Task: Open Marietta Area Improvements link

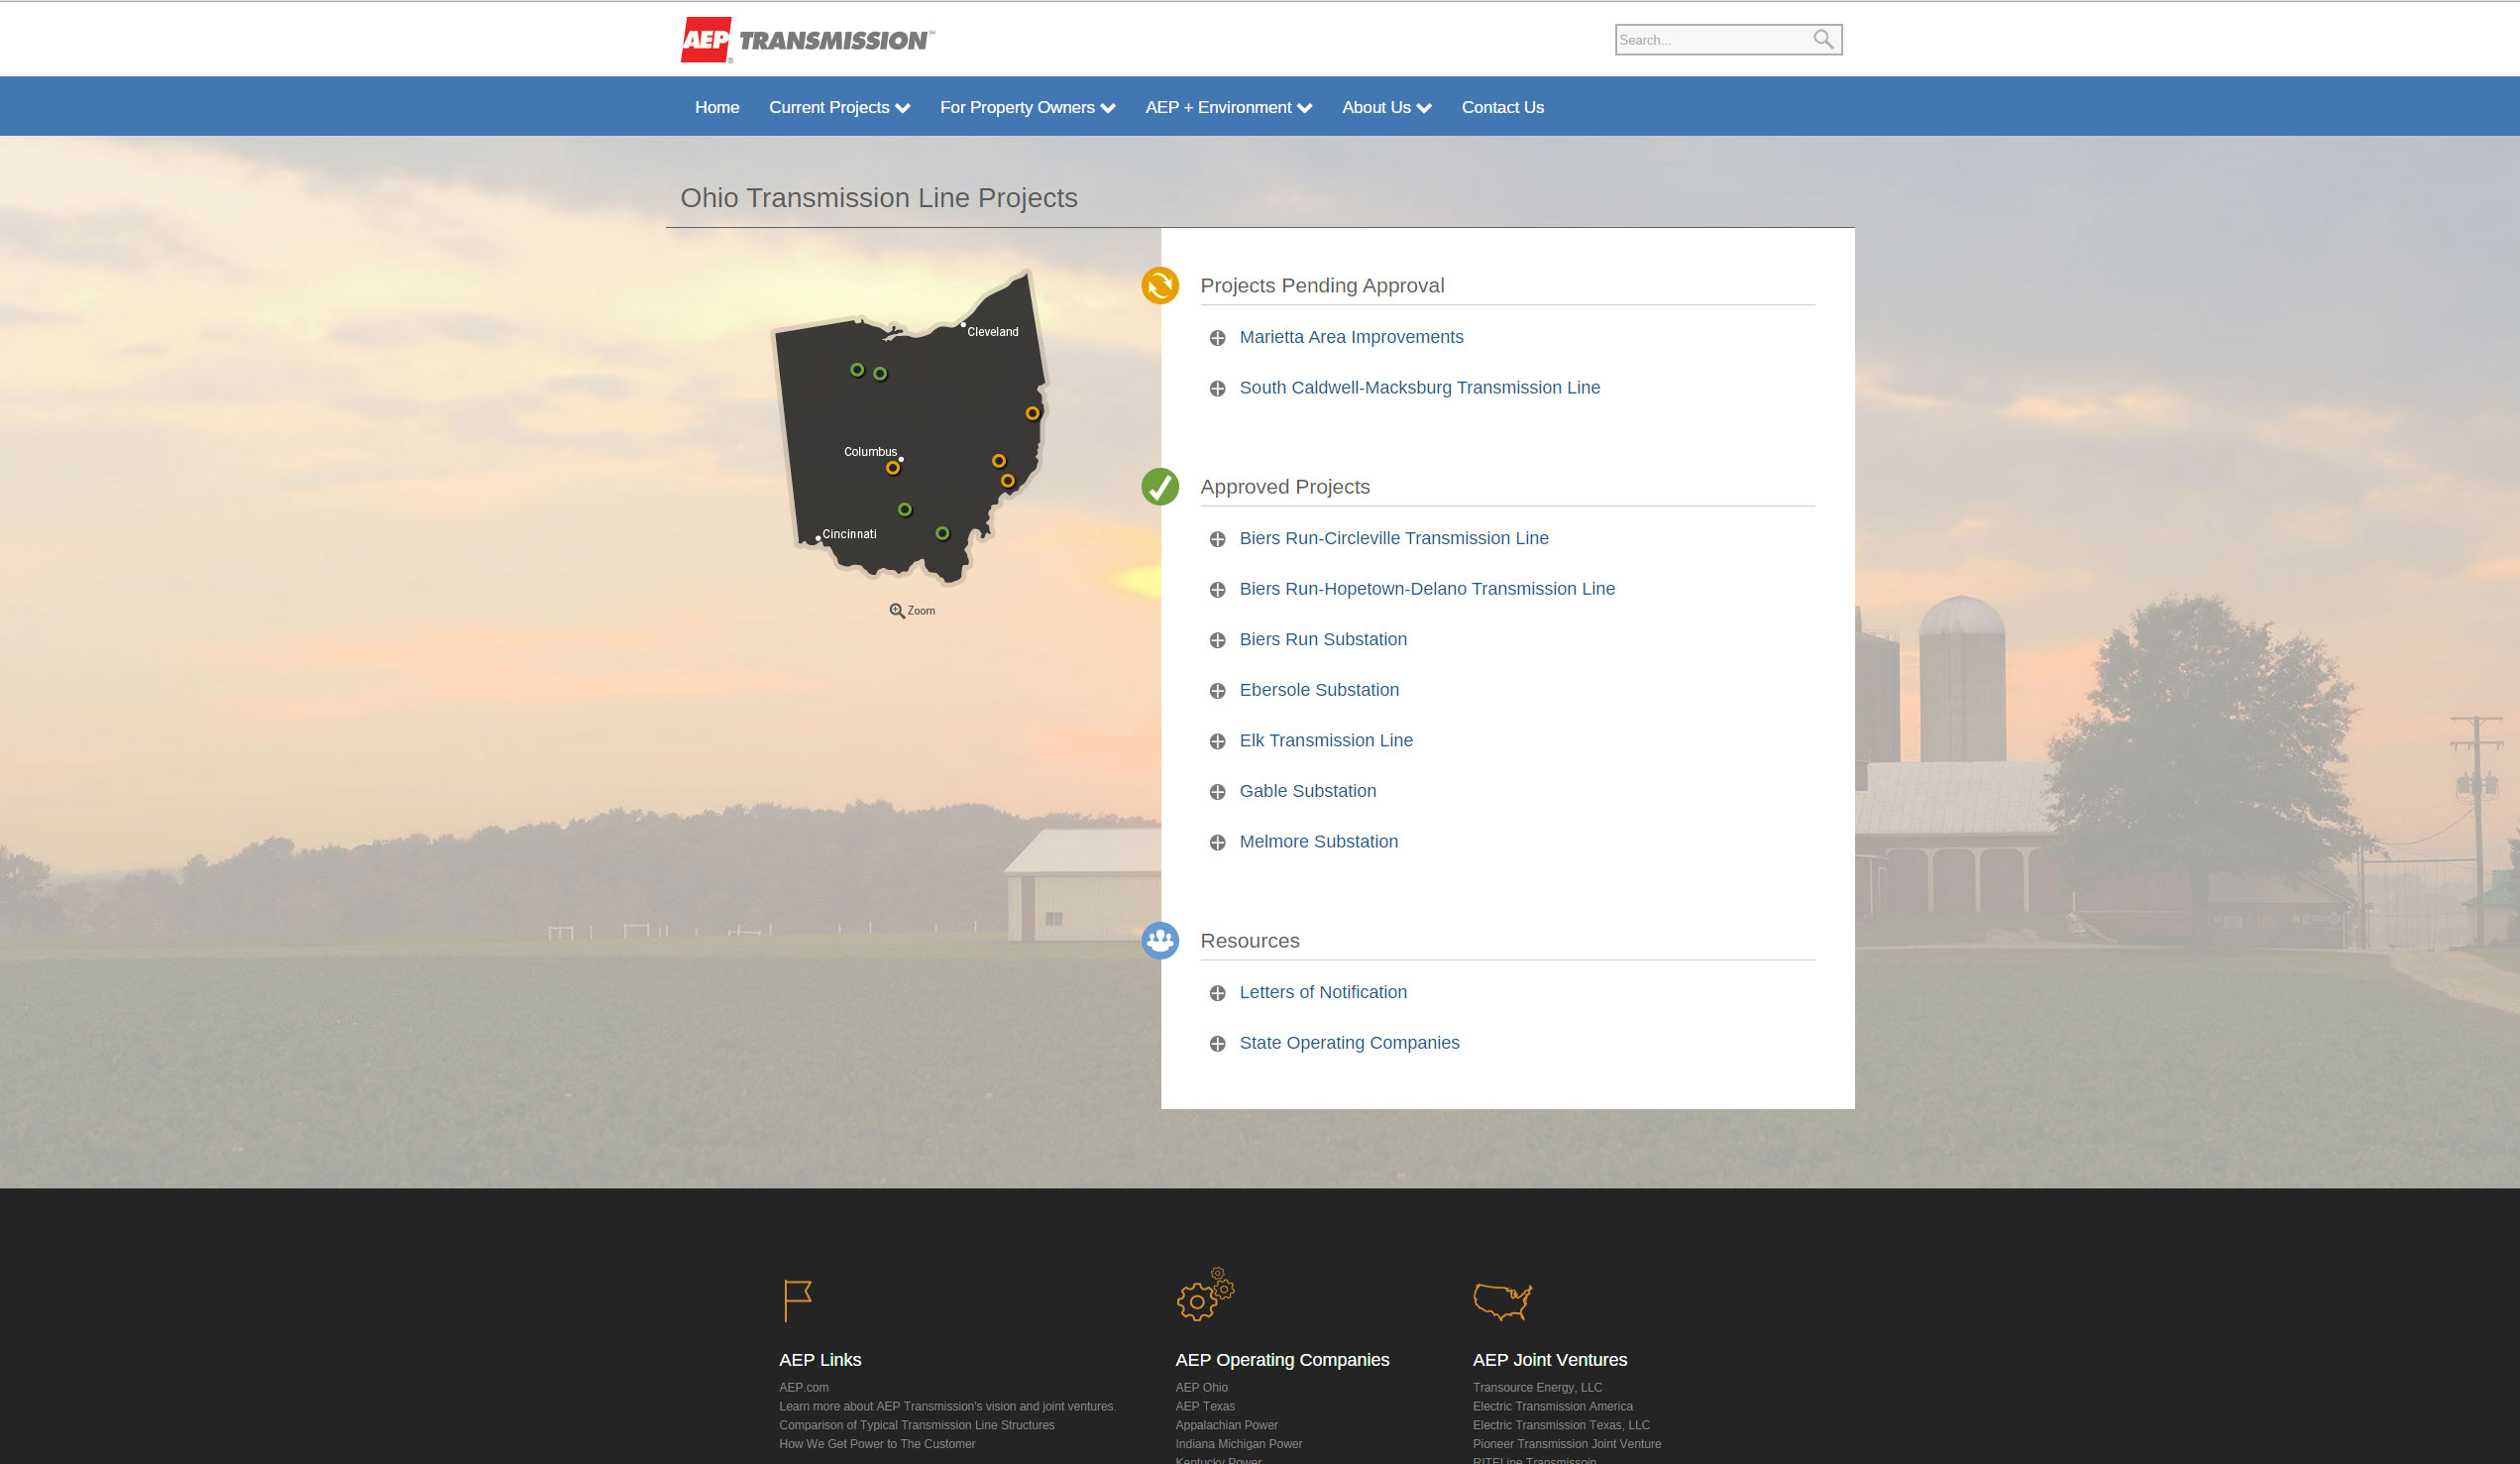Action: click(1351, 337)
